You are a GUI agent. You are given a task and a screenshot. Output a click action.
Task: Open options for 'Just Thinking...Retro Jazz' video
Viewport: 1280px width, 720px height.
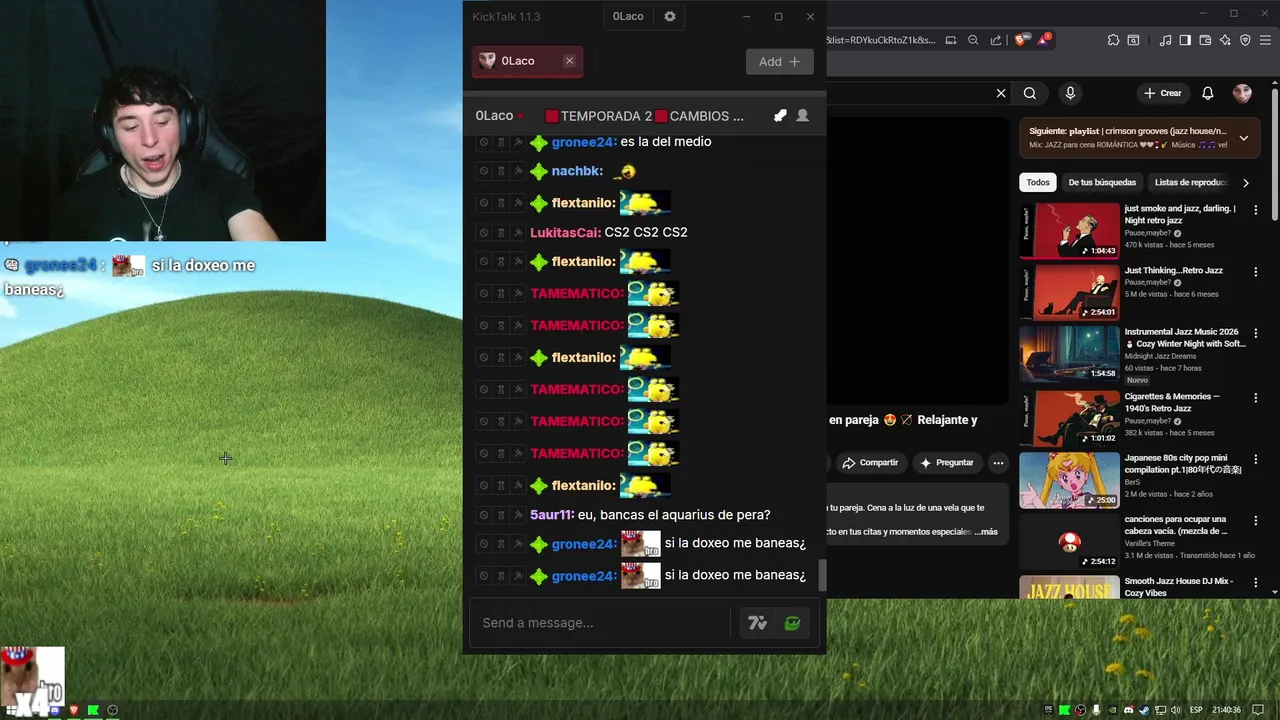click(1256, 272)
